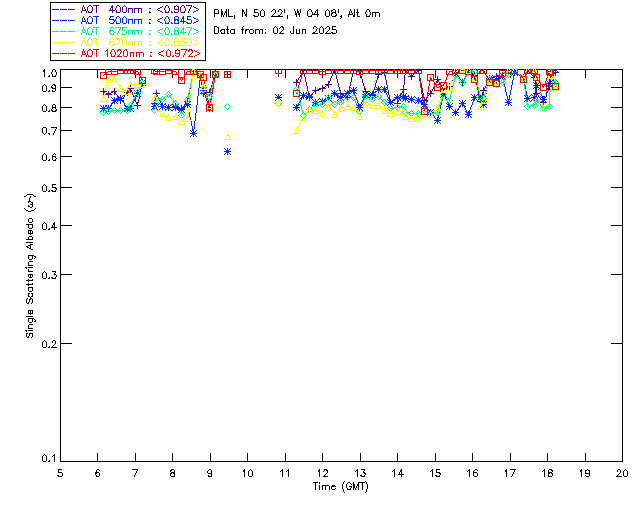
Task: Click the 0.2 y-axis tick label
Action: 48,344
